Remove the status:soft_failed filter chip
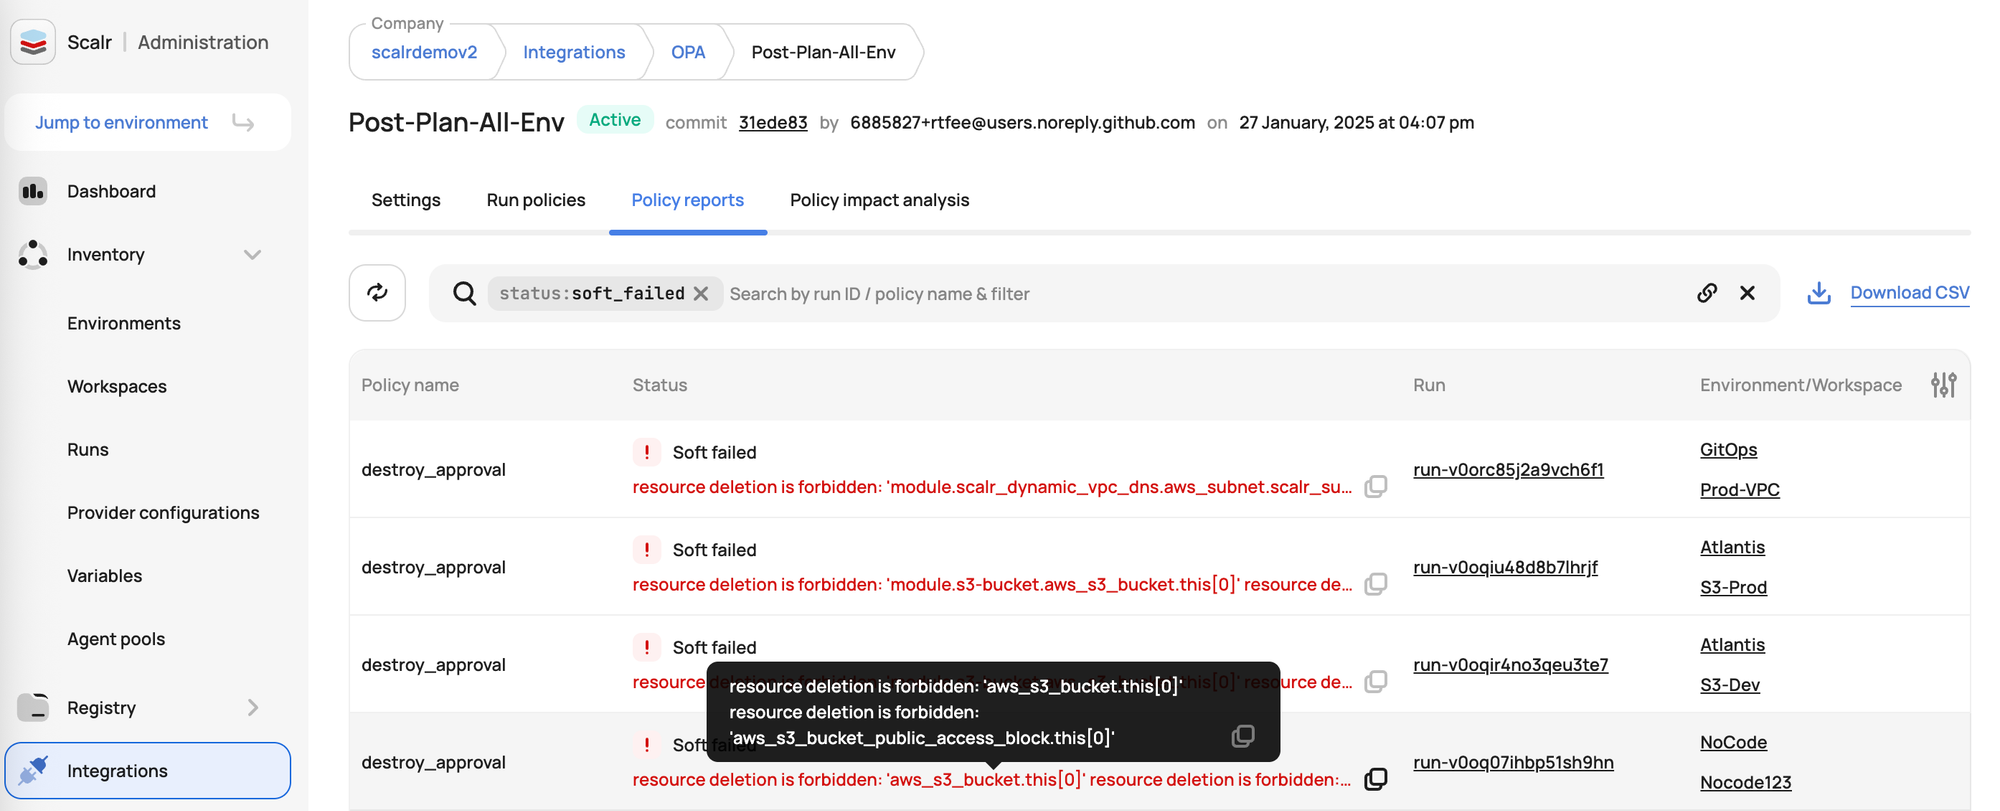This screenshot has width=2000, height=811. click(701, 293)
